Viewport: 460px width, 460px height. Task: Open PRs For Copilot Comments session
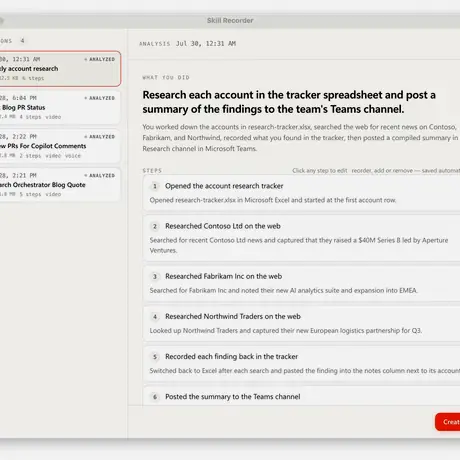60,146
